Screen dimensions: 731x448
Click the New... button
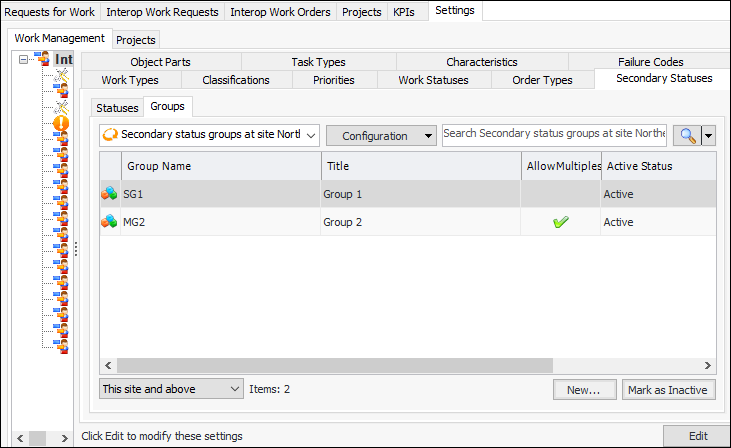click(583, 390)
